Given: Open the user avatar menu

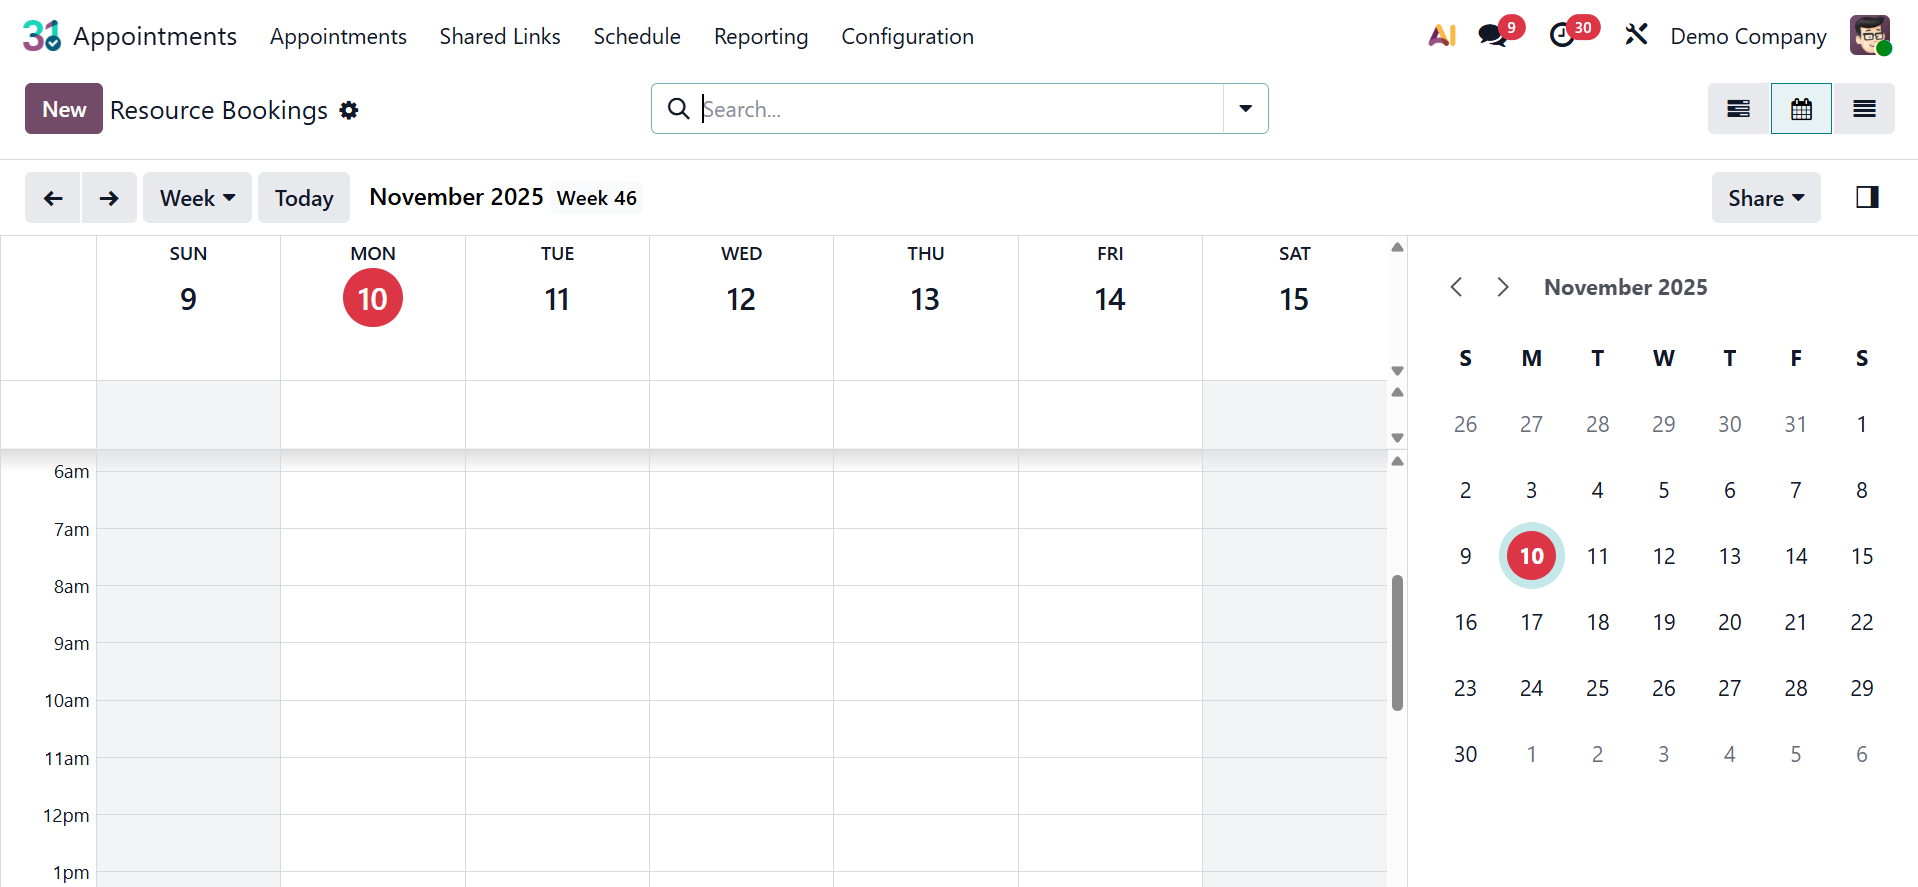Looking at the screenshot, I should (x=1870, y=36).
